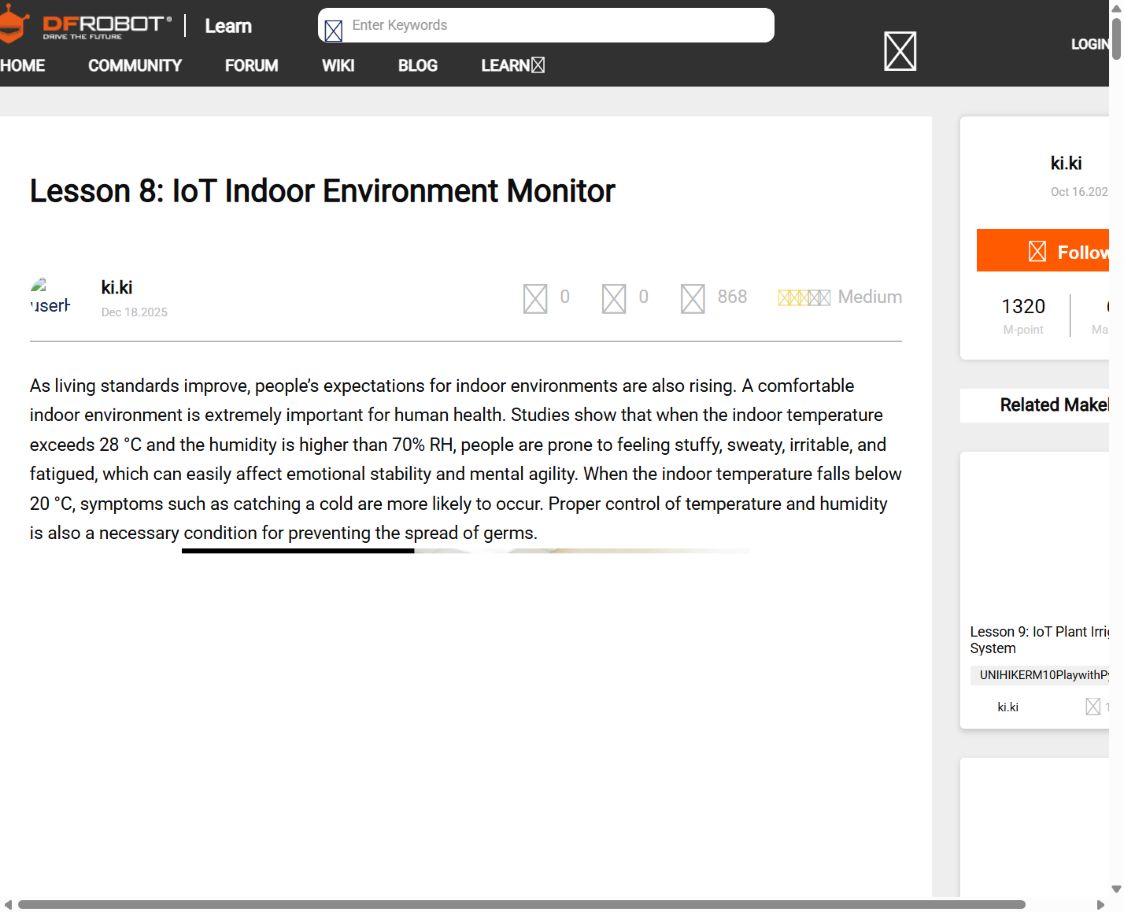Click the stat icon next to 868
Viewport: 1124px width, 912px height.
[692, 299]
